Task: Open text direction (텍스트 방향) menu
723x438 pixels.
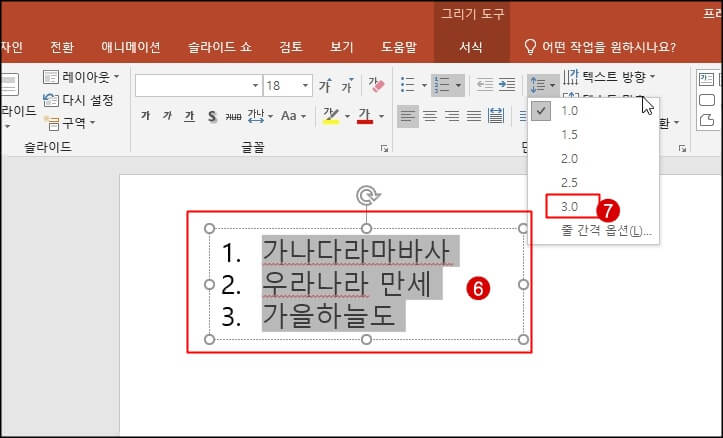Action: [609, 77]
